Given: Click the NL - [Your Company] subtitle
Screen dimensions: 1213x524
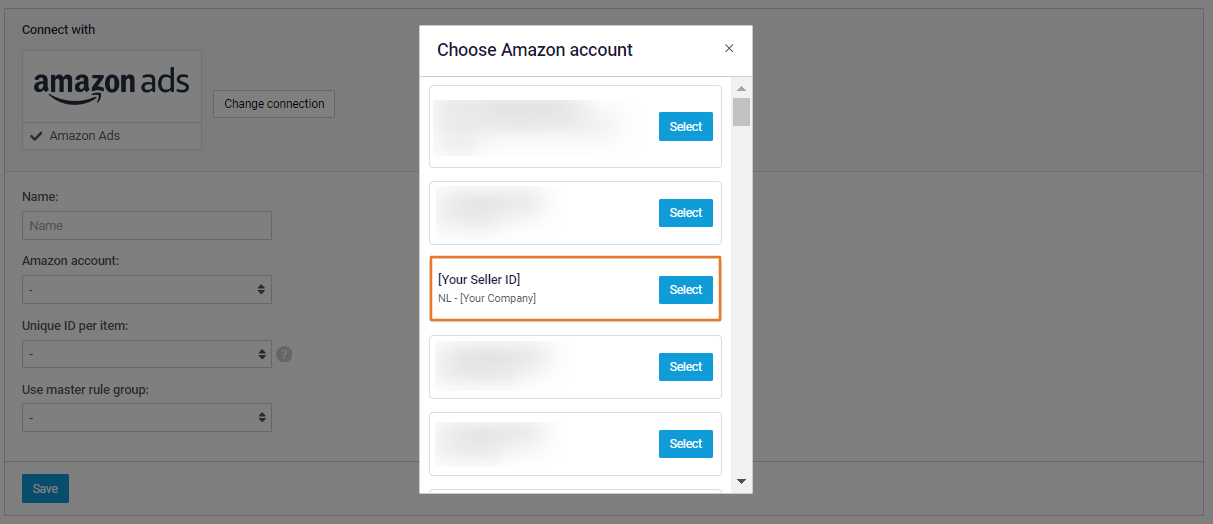Looking at the screenshot, I should tap(487, 298).
